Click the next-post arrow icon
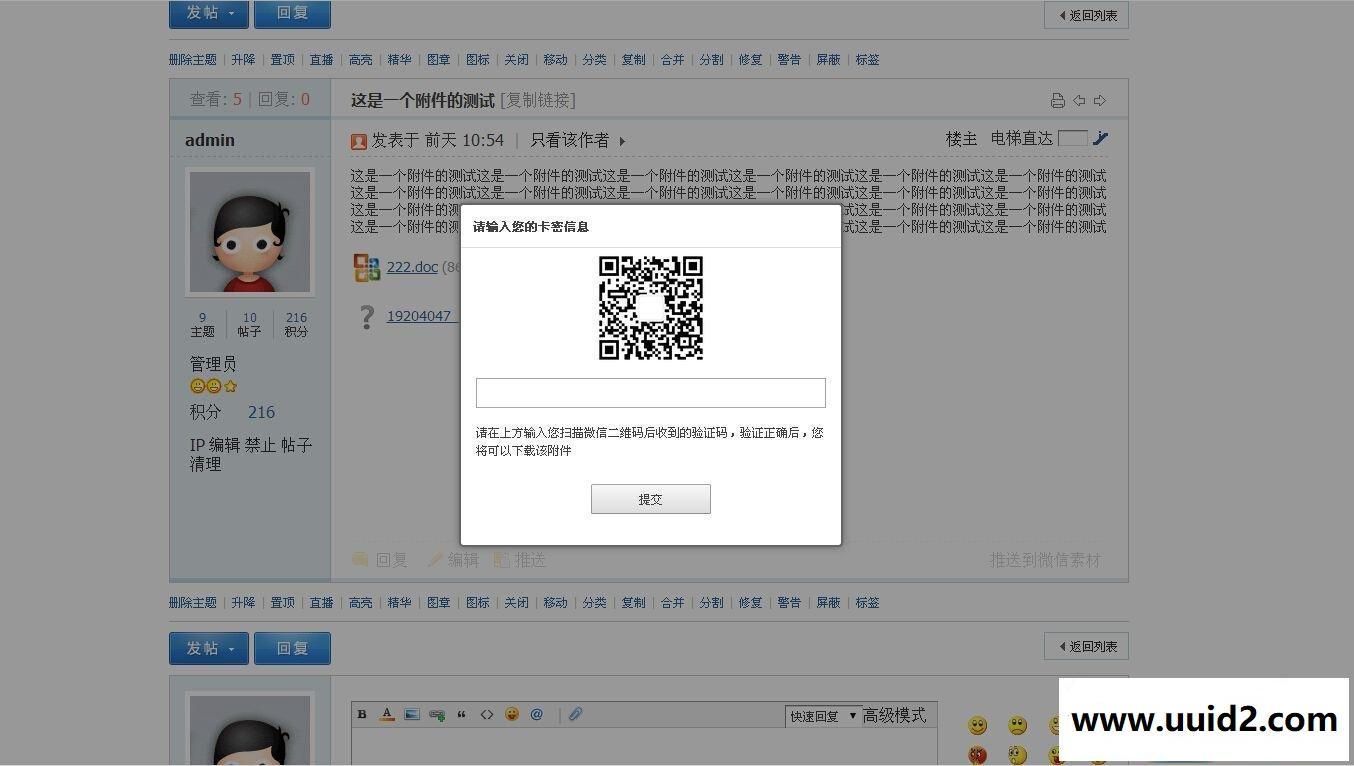The width and height of the screenshot is (1354, 766). [1100, 100]
